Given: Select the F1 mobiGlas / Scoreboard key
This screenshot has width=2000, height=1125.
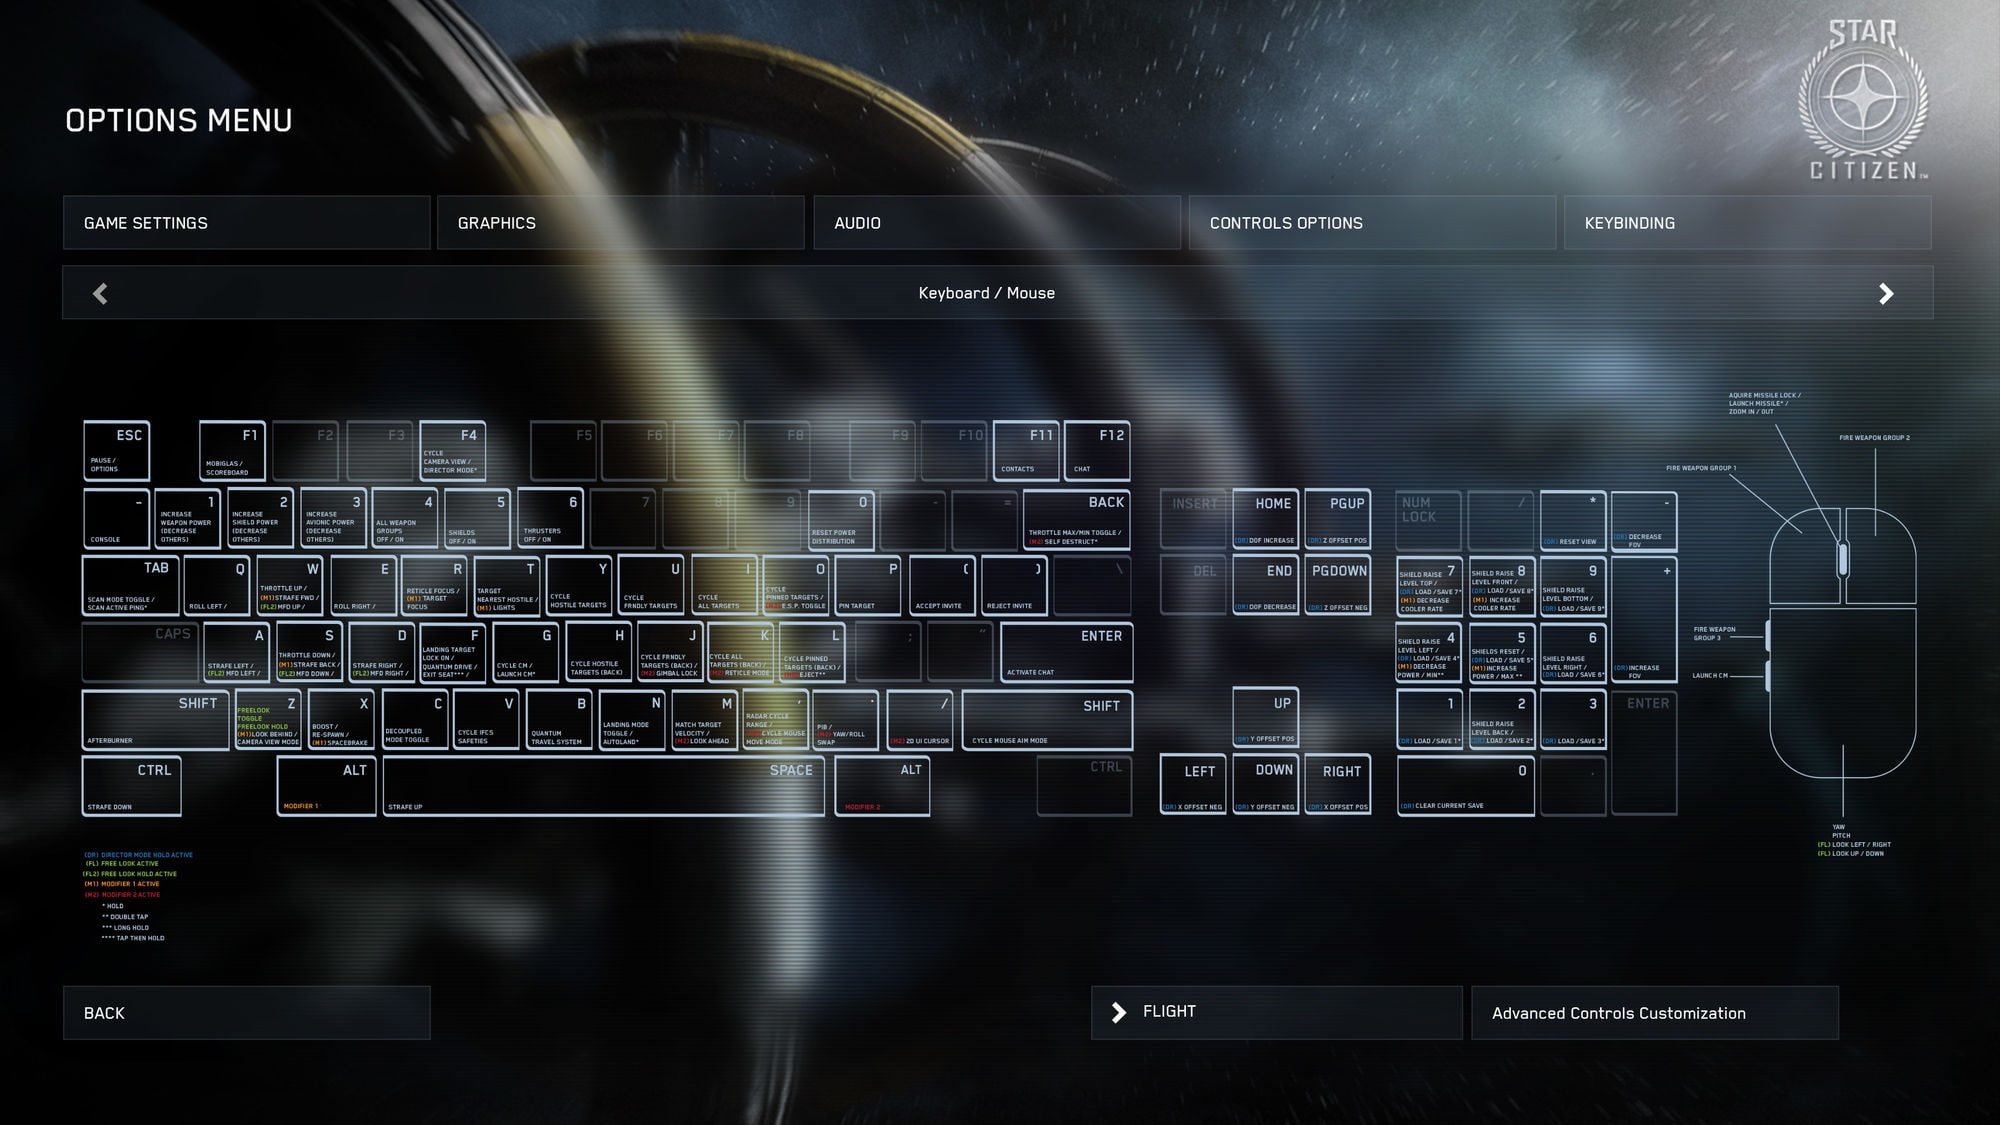Looking at the screenshot, I should [232, 451].
